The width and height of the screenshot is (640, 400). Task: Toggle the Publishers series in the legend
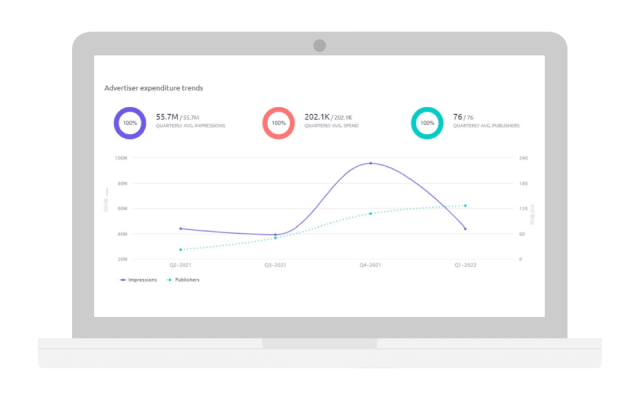tap(183, 279)
